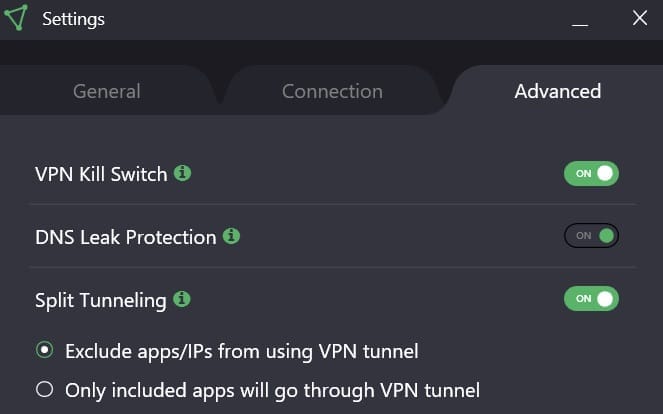
Task: Click 'Only included apps will go through VPN tunnel' text
Action: click(272, 390)
